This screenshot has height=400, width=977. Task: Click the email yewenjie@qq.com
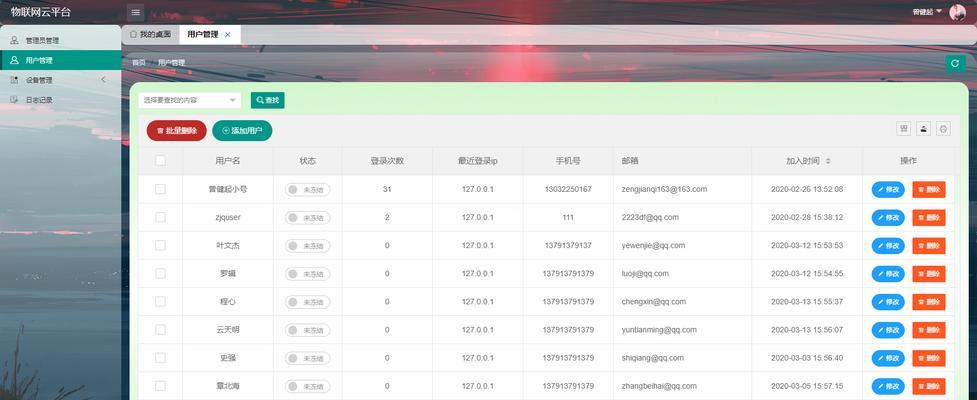[x=653, y=245]
